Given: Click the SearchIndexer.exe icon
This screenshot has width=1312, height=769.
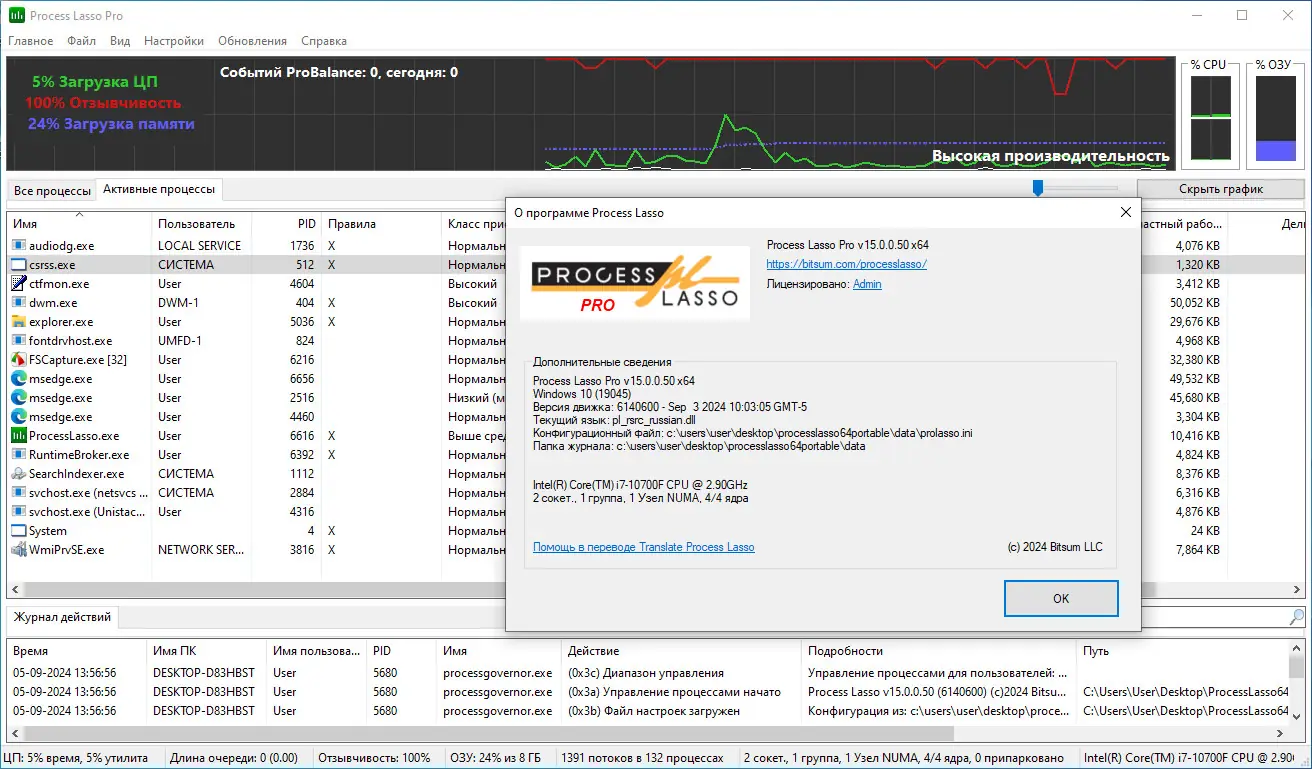Looking at the screenshot, I should click(x=19, y=474).
